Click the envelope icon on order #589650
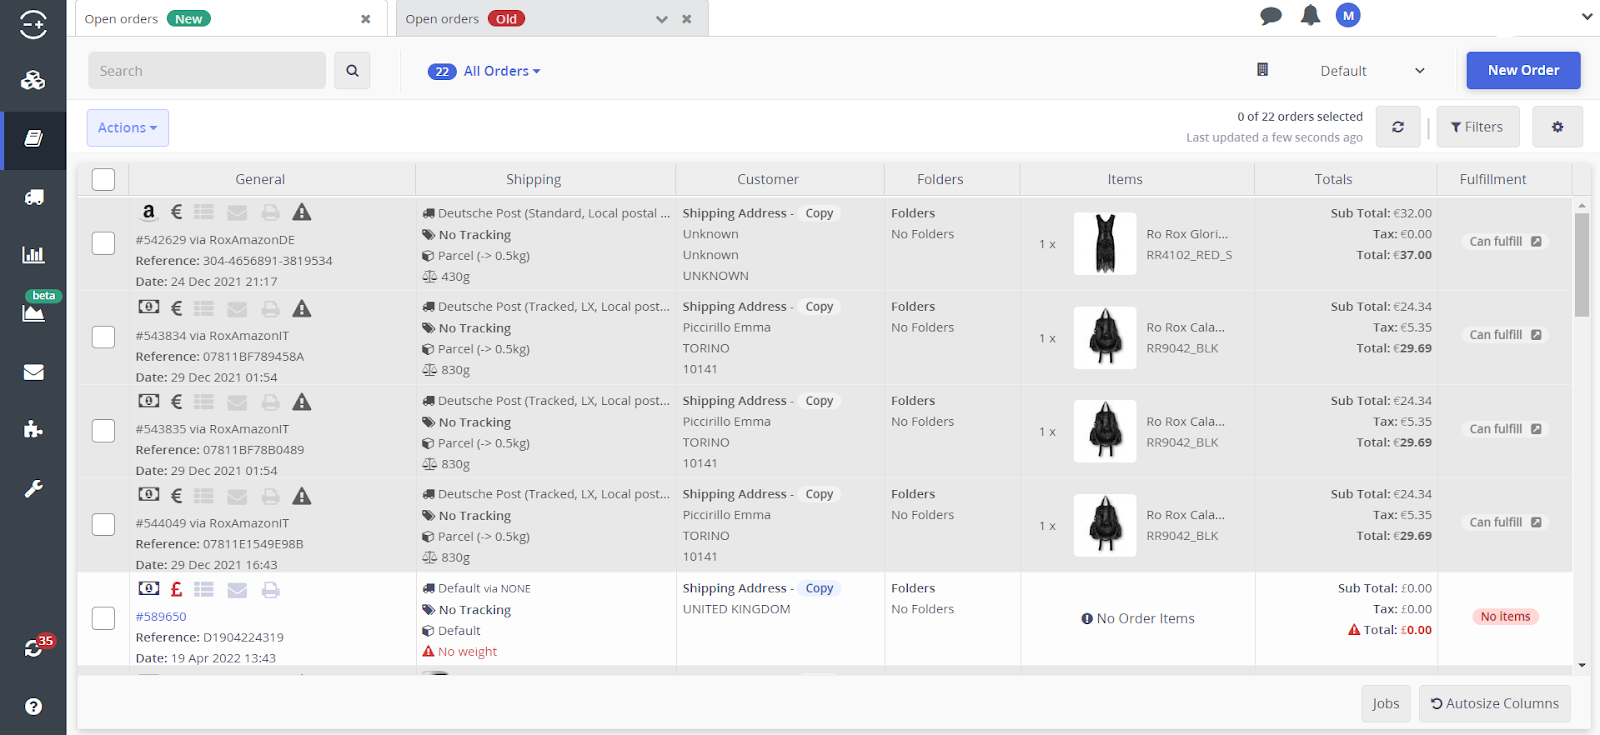1600x735 pixels. pyautogui.click(x=237, y=590)
